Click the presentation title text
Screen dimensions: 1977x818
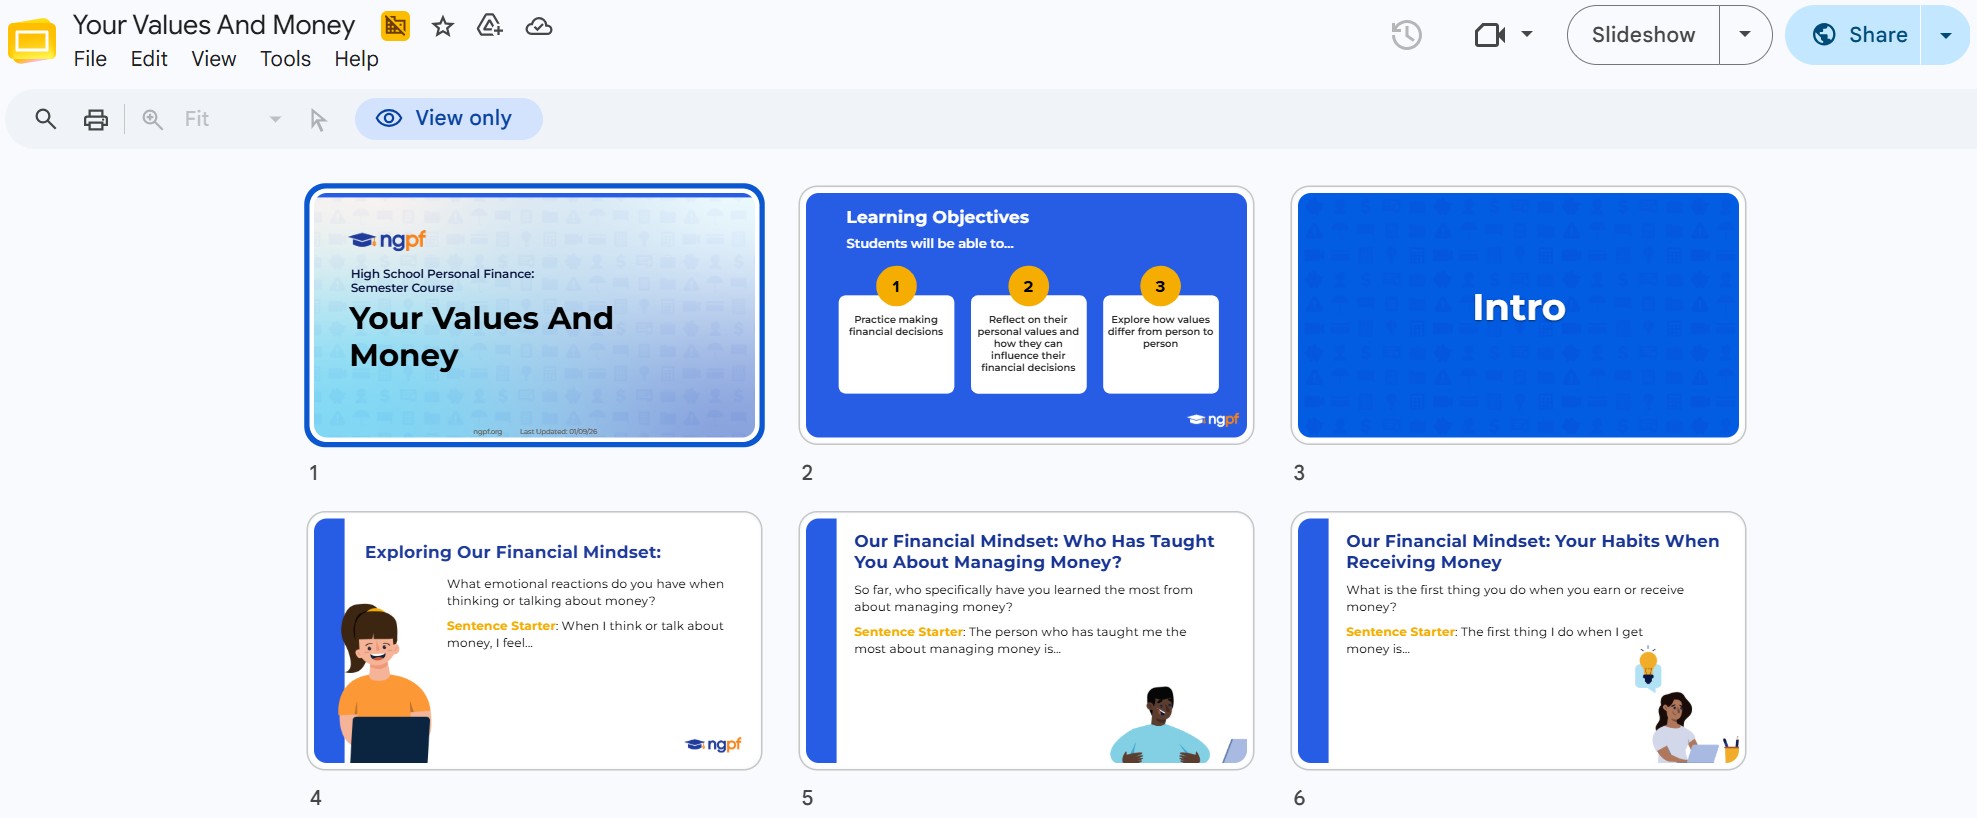[214, 25]
